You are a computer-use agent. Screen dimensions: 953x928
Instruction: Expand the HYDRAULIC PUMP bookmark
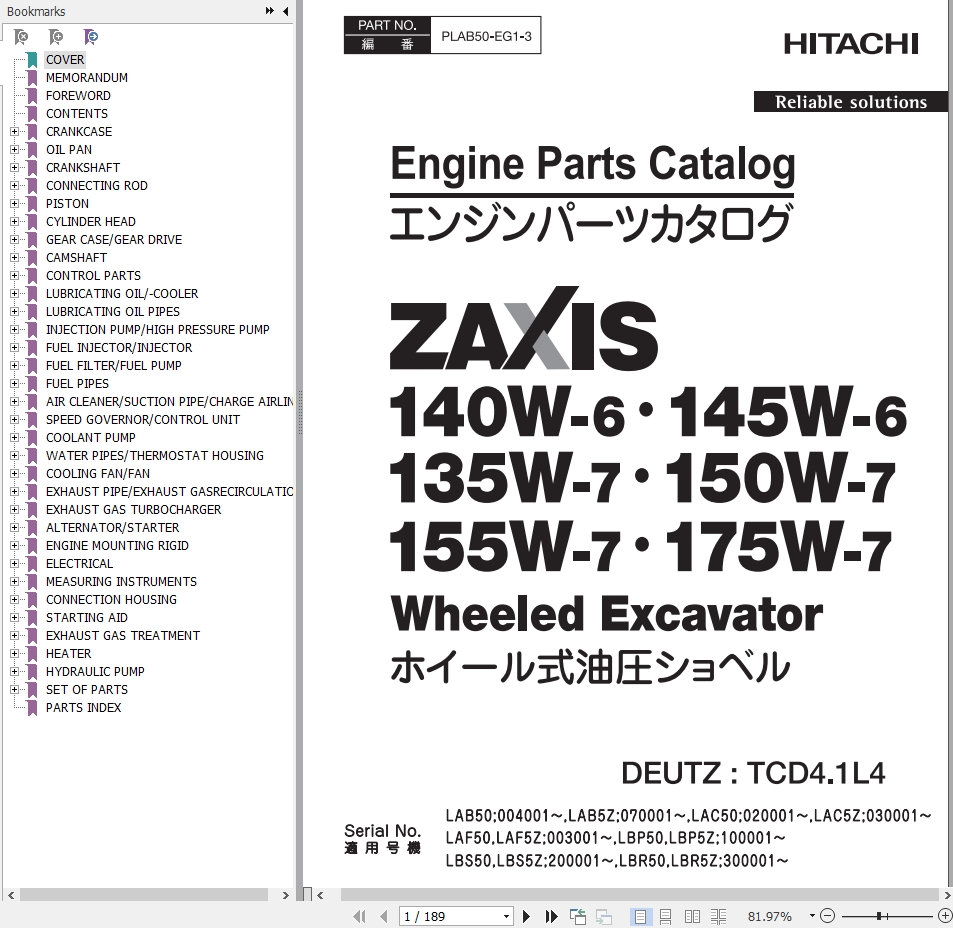pyautogui.click(x=15, y=672)
